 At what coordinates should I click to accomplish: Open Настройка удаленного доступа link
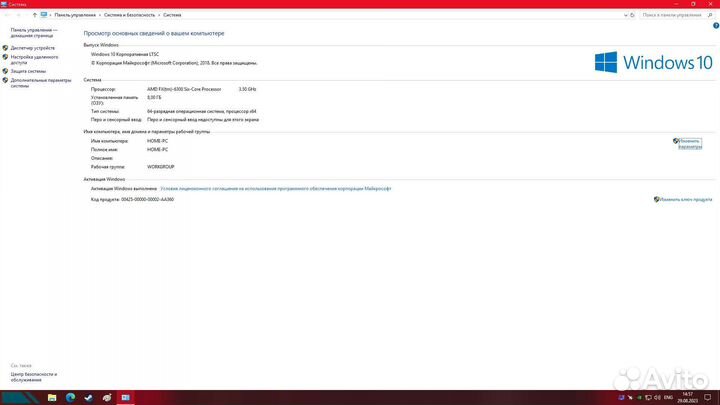34,60
